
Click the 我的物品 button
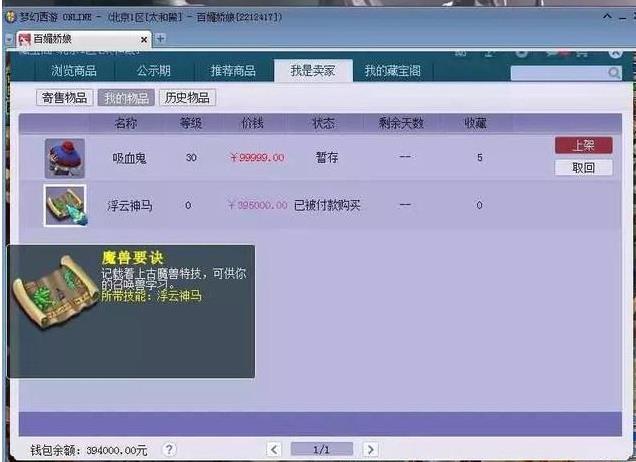126,97
